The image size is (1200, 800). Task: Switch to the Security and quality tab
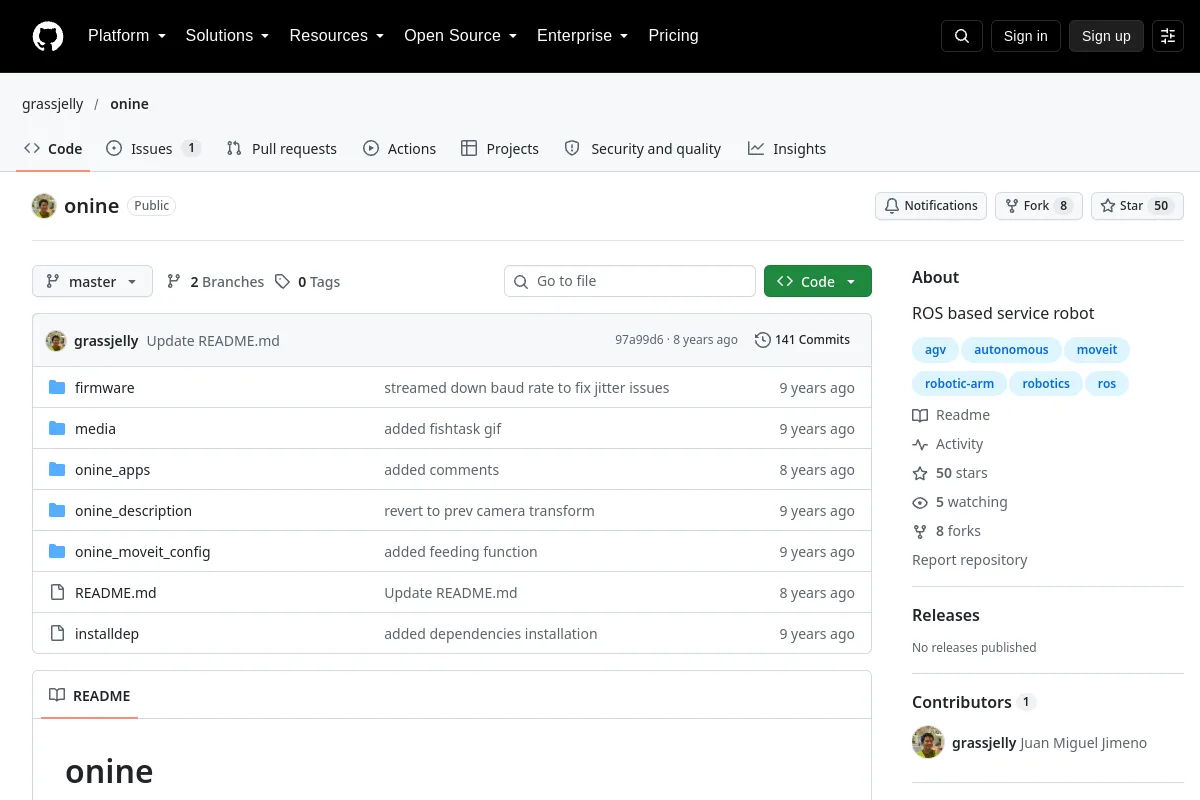coord(643,149)
